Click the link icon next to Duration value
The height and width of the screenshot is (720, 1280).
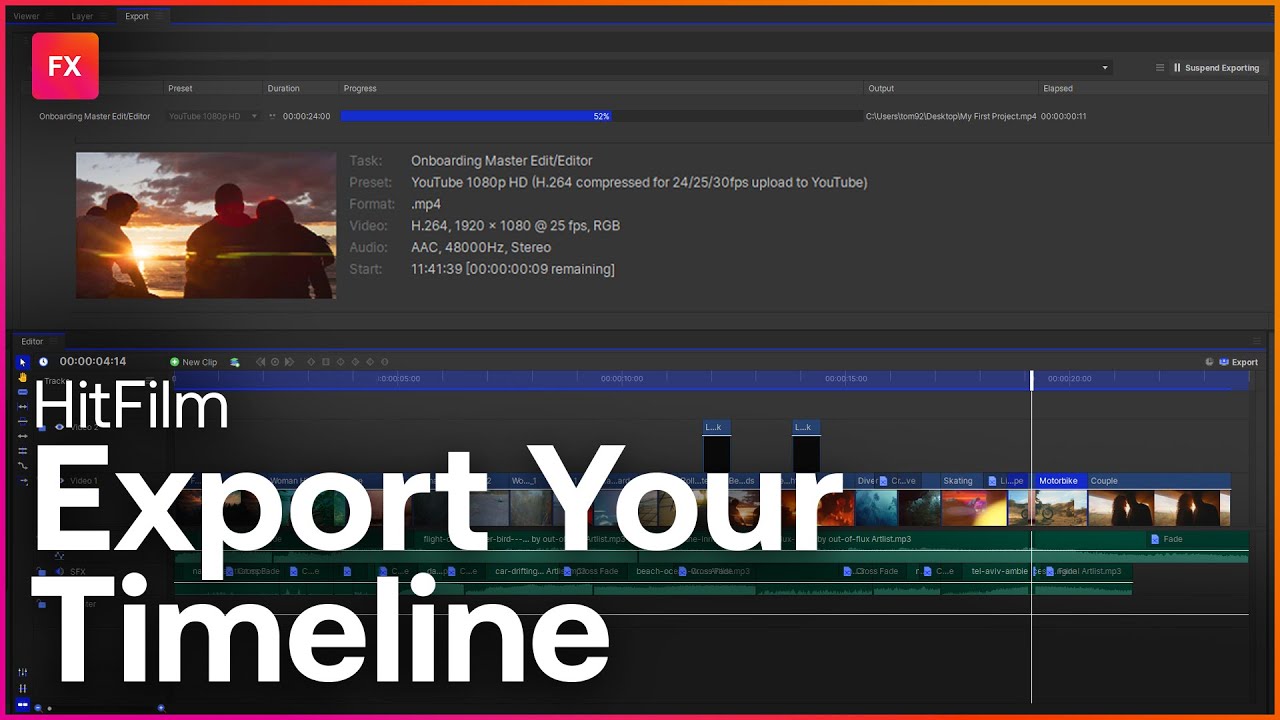point(273,116)
